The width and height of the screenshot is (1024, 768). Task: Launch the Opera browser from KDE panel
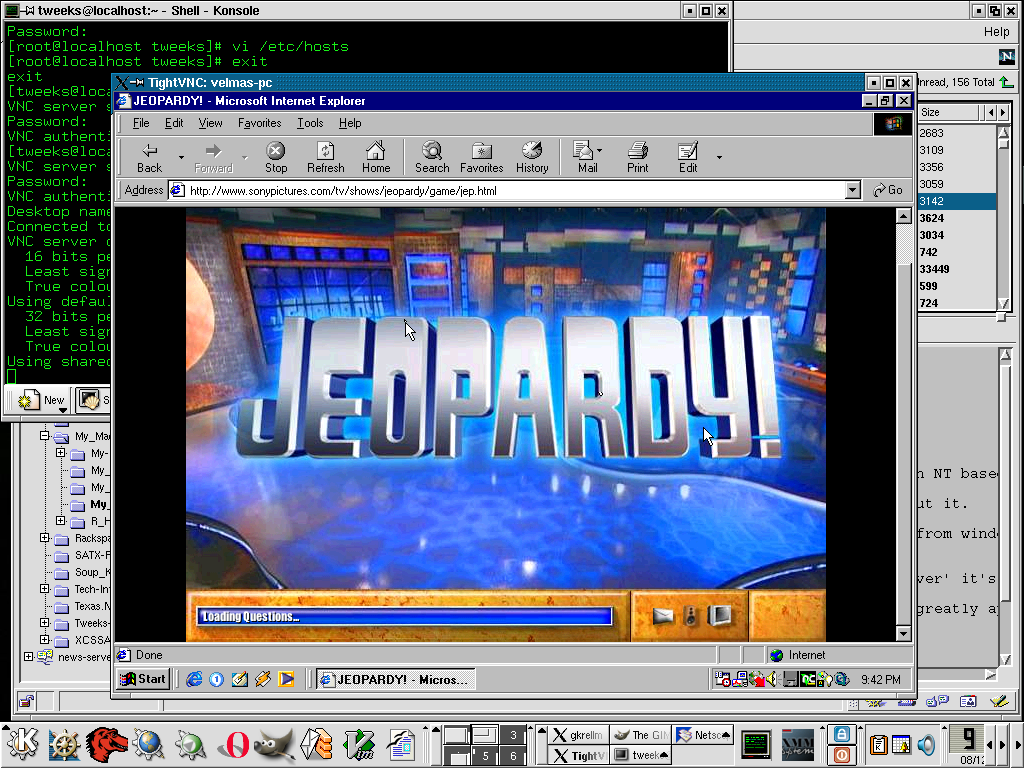[x=234, y=744]
